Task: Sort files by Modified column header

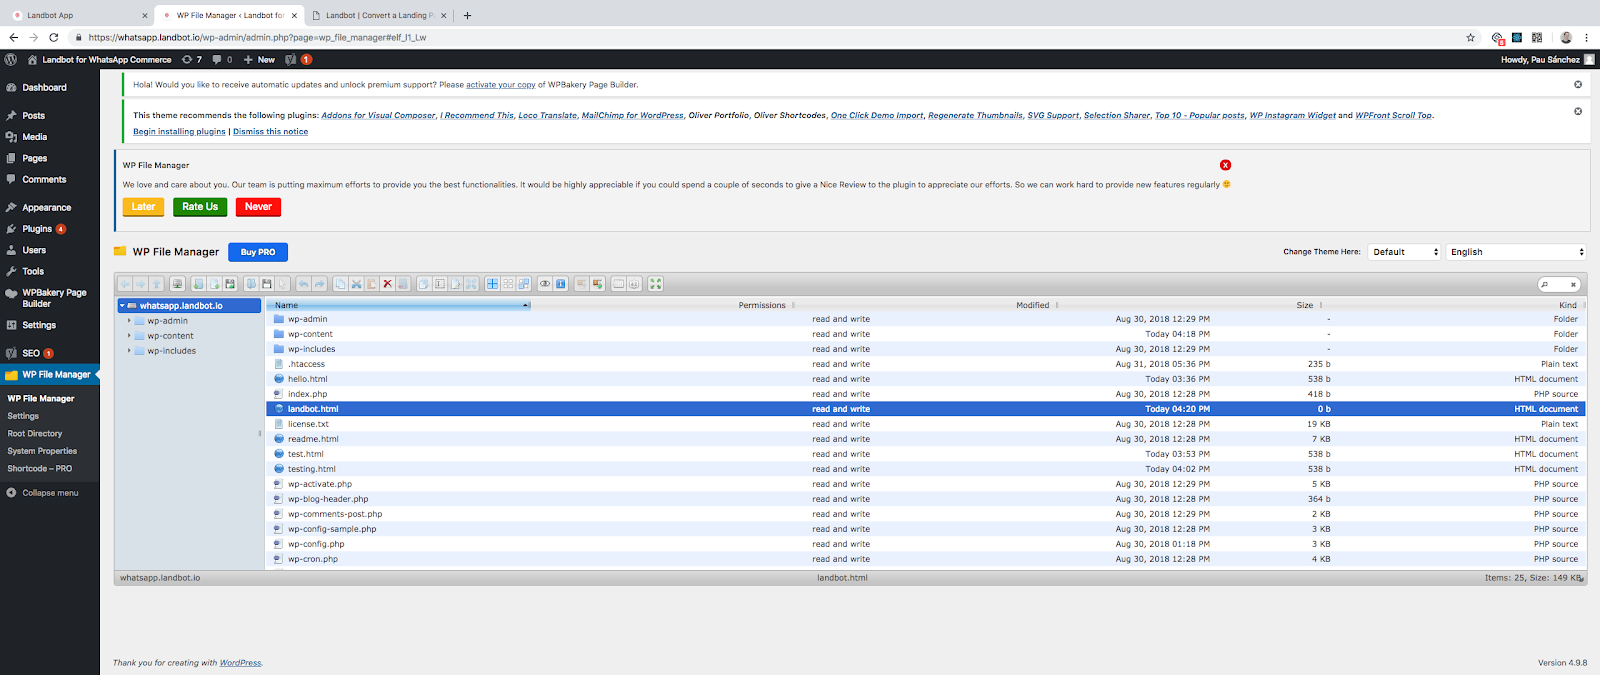Action: point(1032,305)
